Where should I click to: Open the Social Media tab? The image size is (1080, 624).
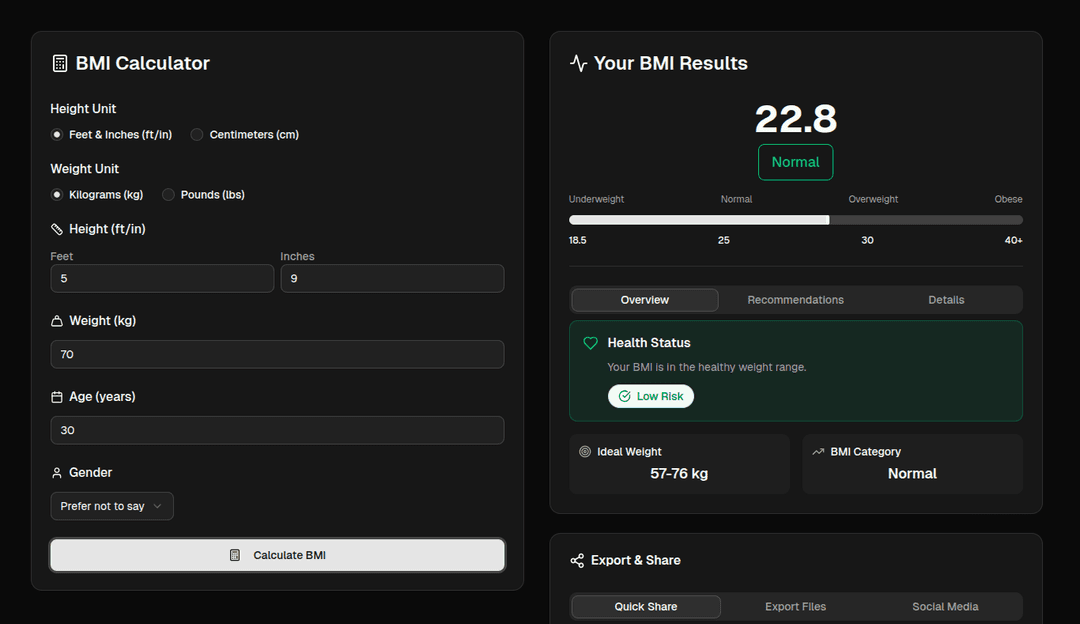(945, 607)
